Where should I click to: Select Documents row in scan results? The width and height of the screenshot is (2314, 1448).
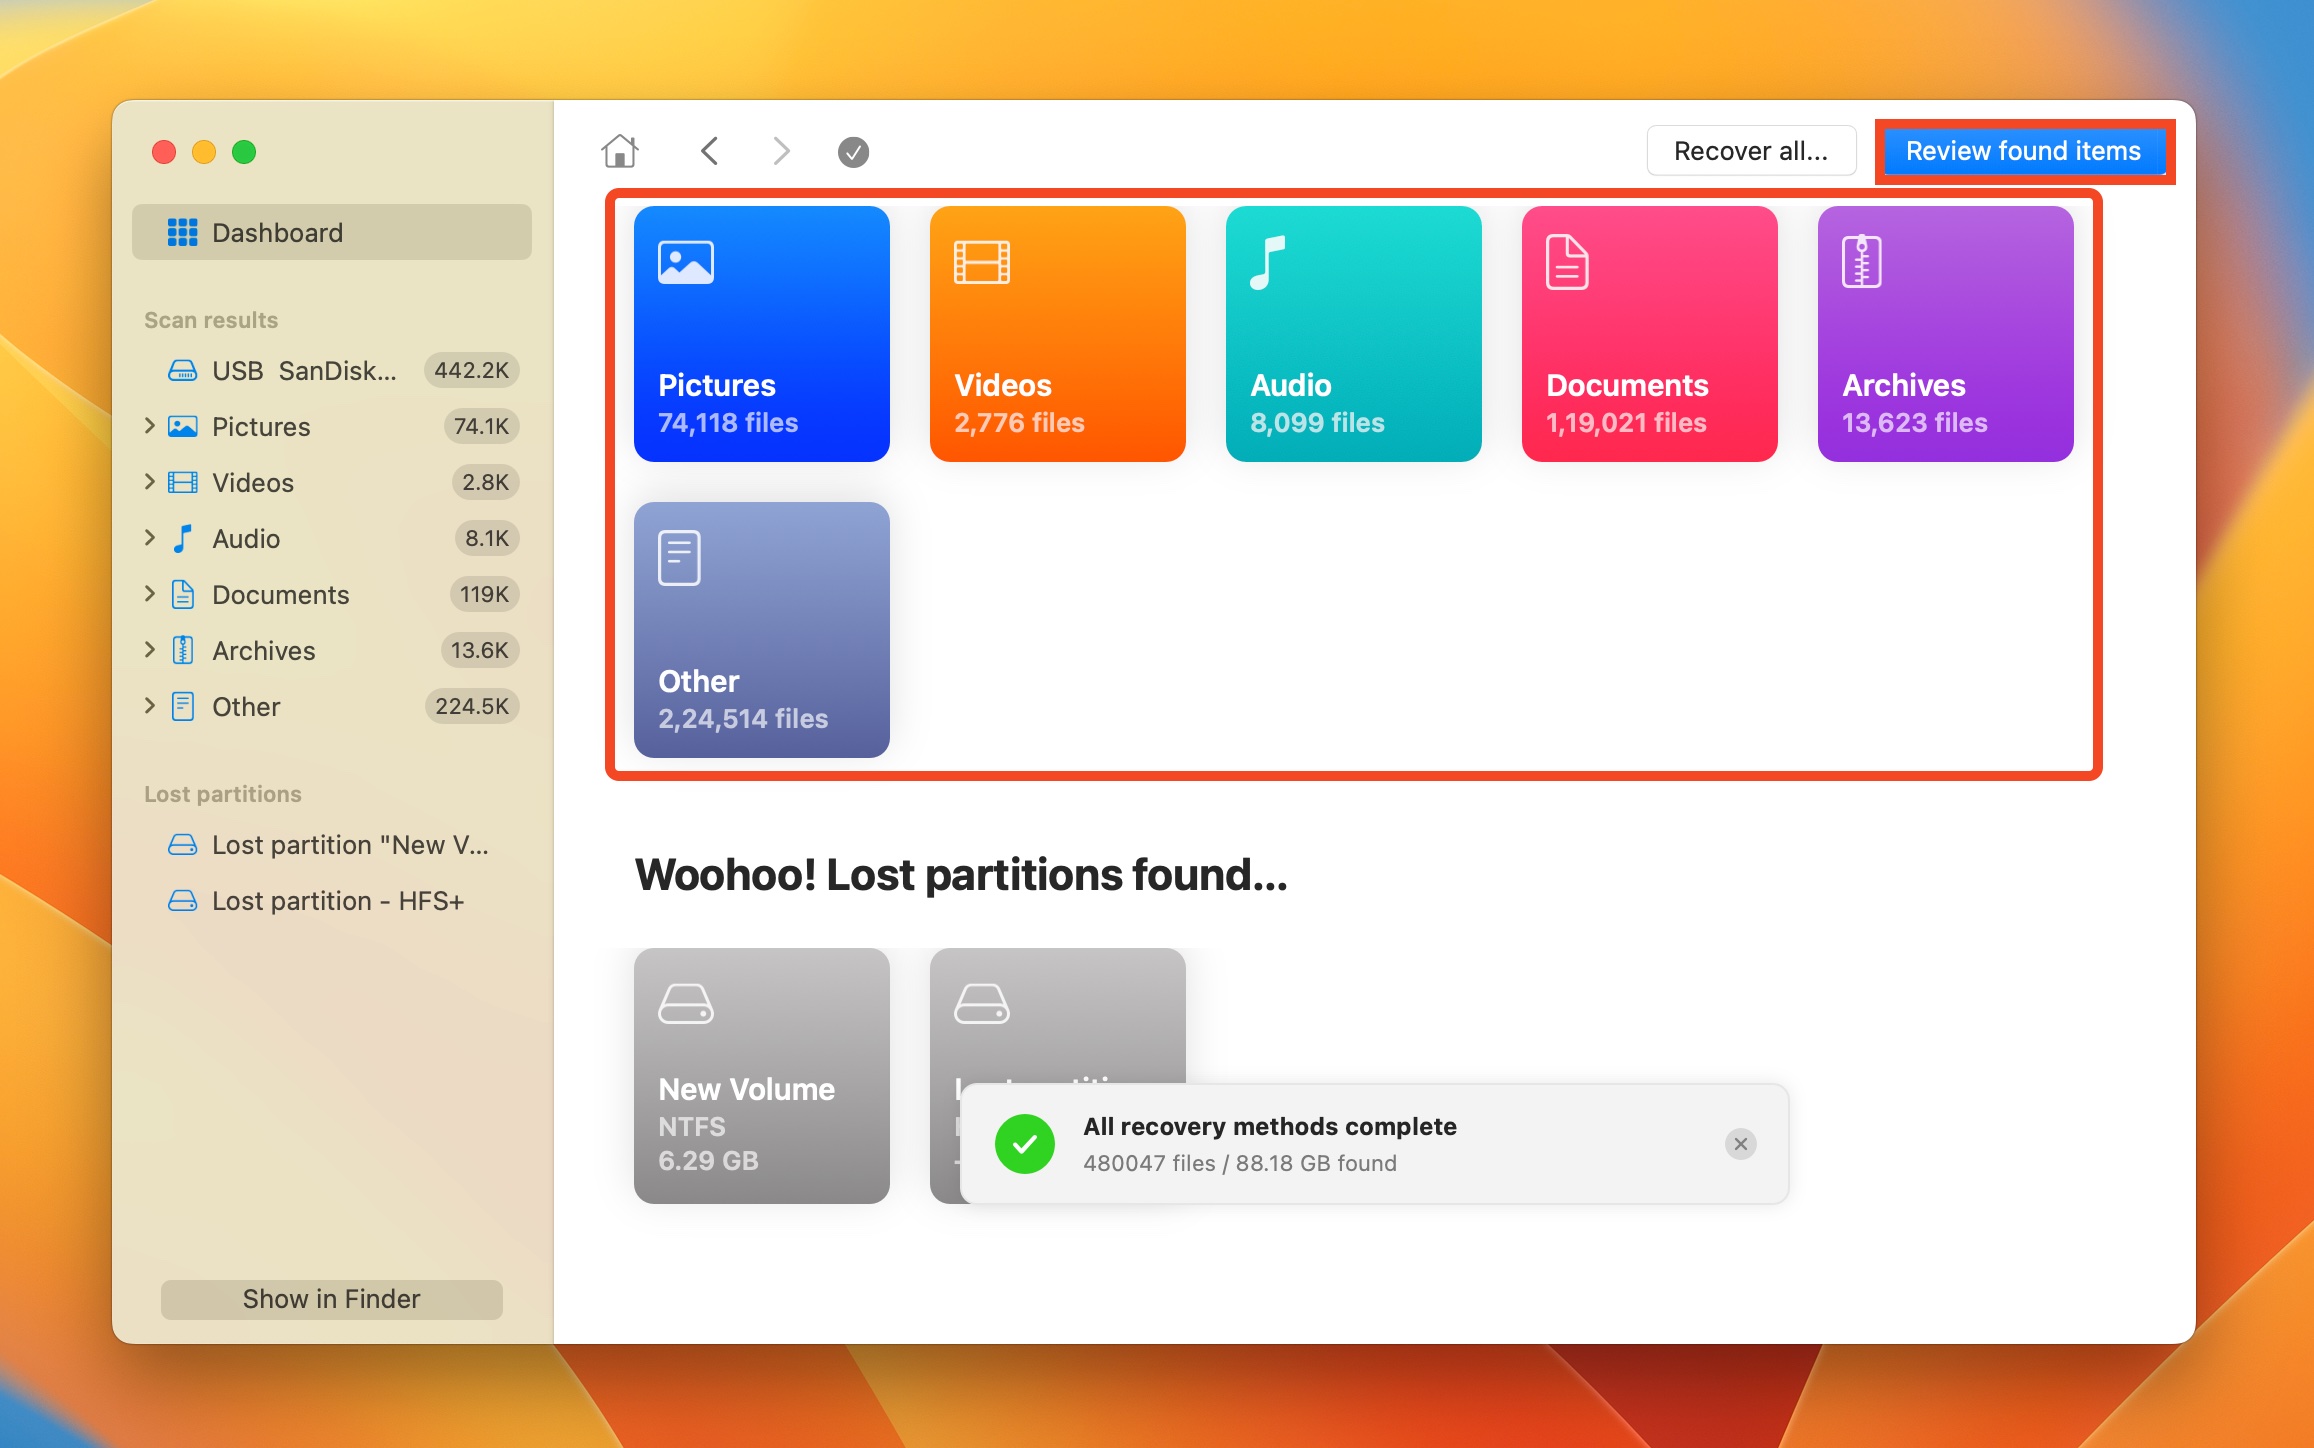tap(332, 595)
